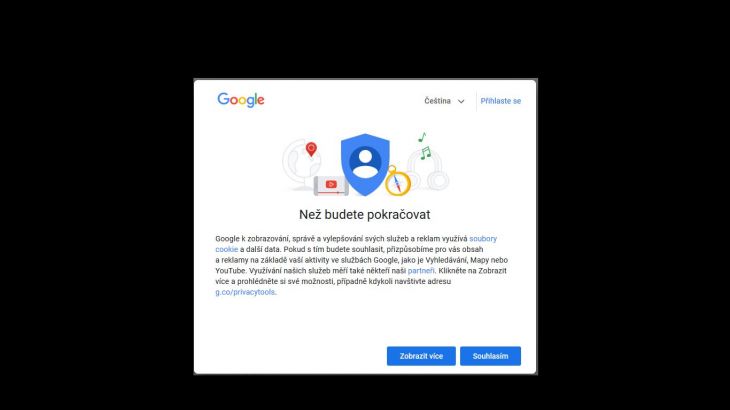This screenshot has height=410, width=730.
Task: Click the grey globe illustration
Action: coord(300,165)
